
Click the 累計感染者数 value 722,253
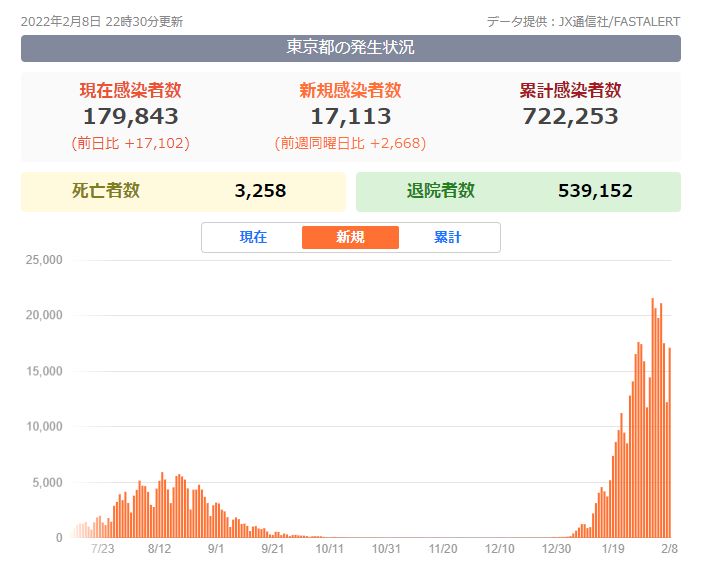pos(570,116)
